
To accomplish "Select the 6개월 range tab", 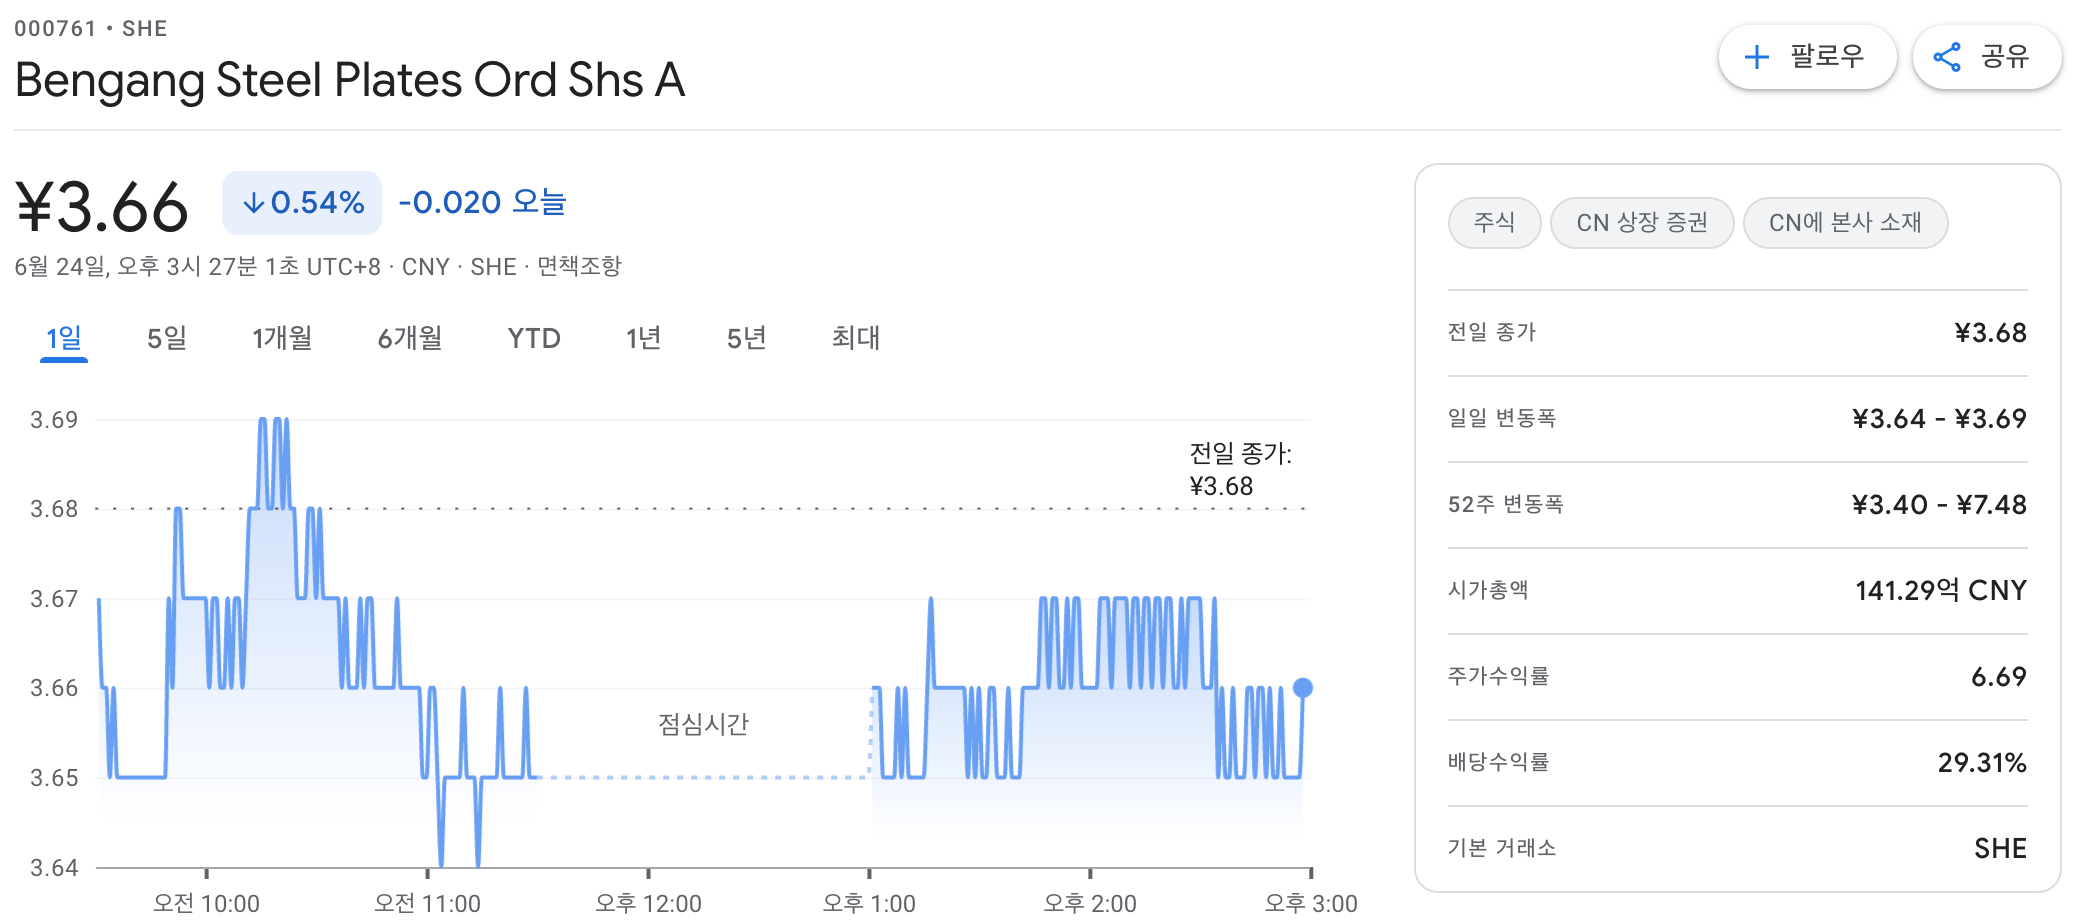I will tap(410, 338).
